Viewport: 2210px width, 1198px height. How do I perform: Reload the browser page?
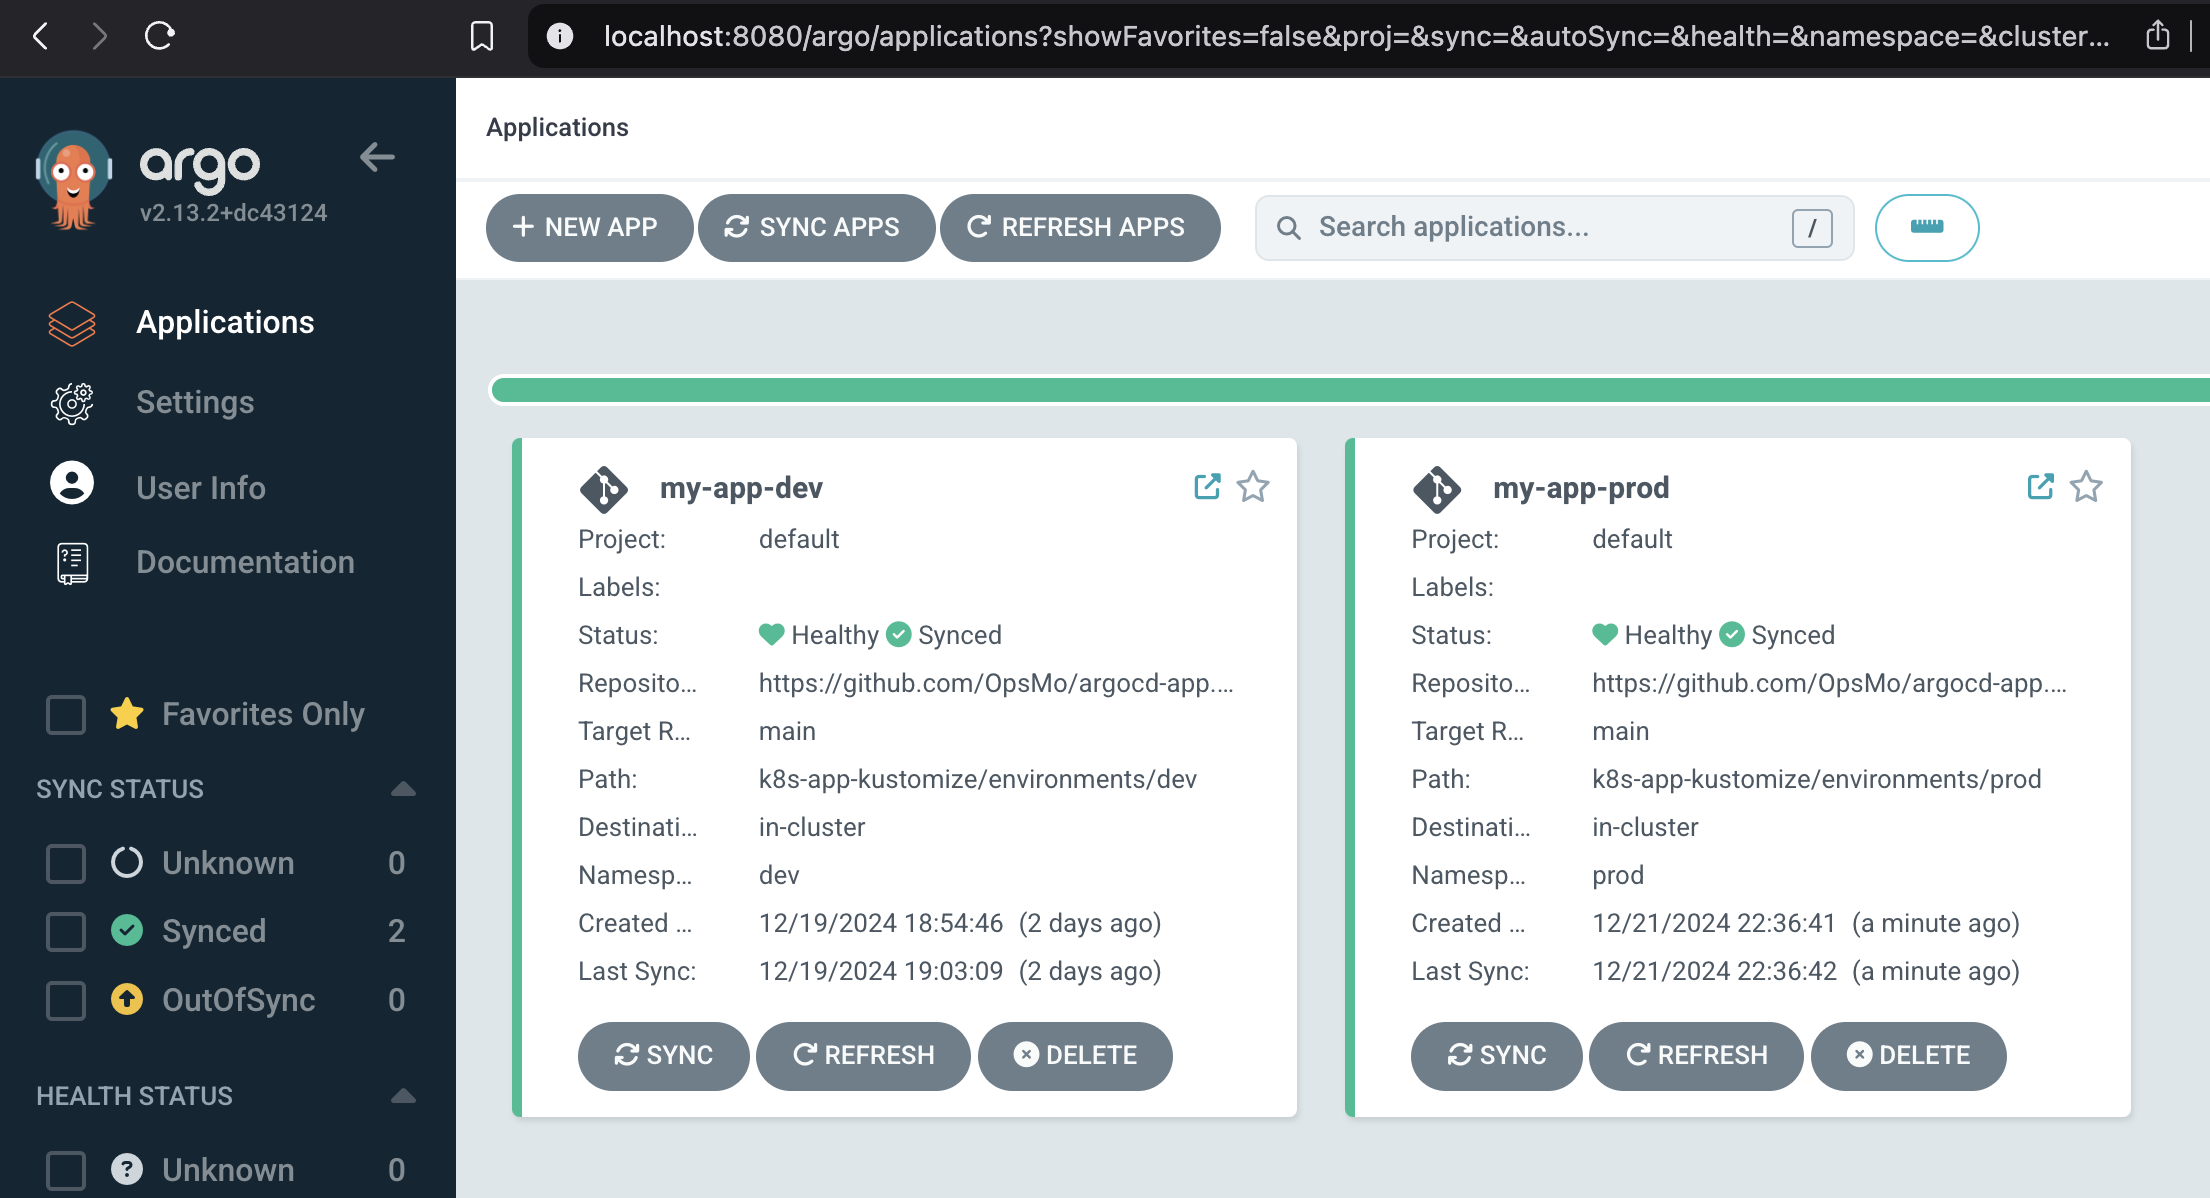click(x=160, y=37)
